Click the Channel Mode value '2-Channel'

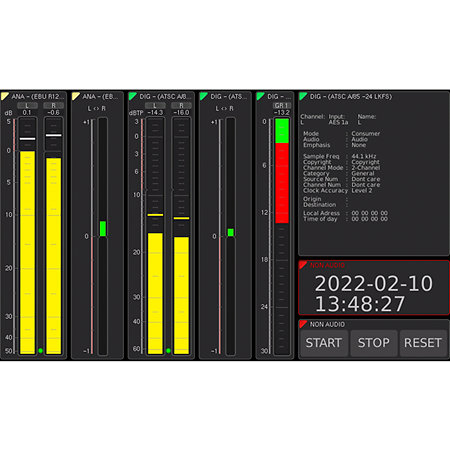point(366,168)
